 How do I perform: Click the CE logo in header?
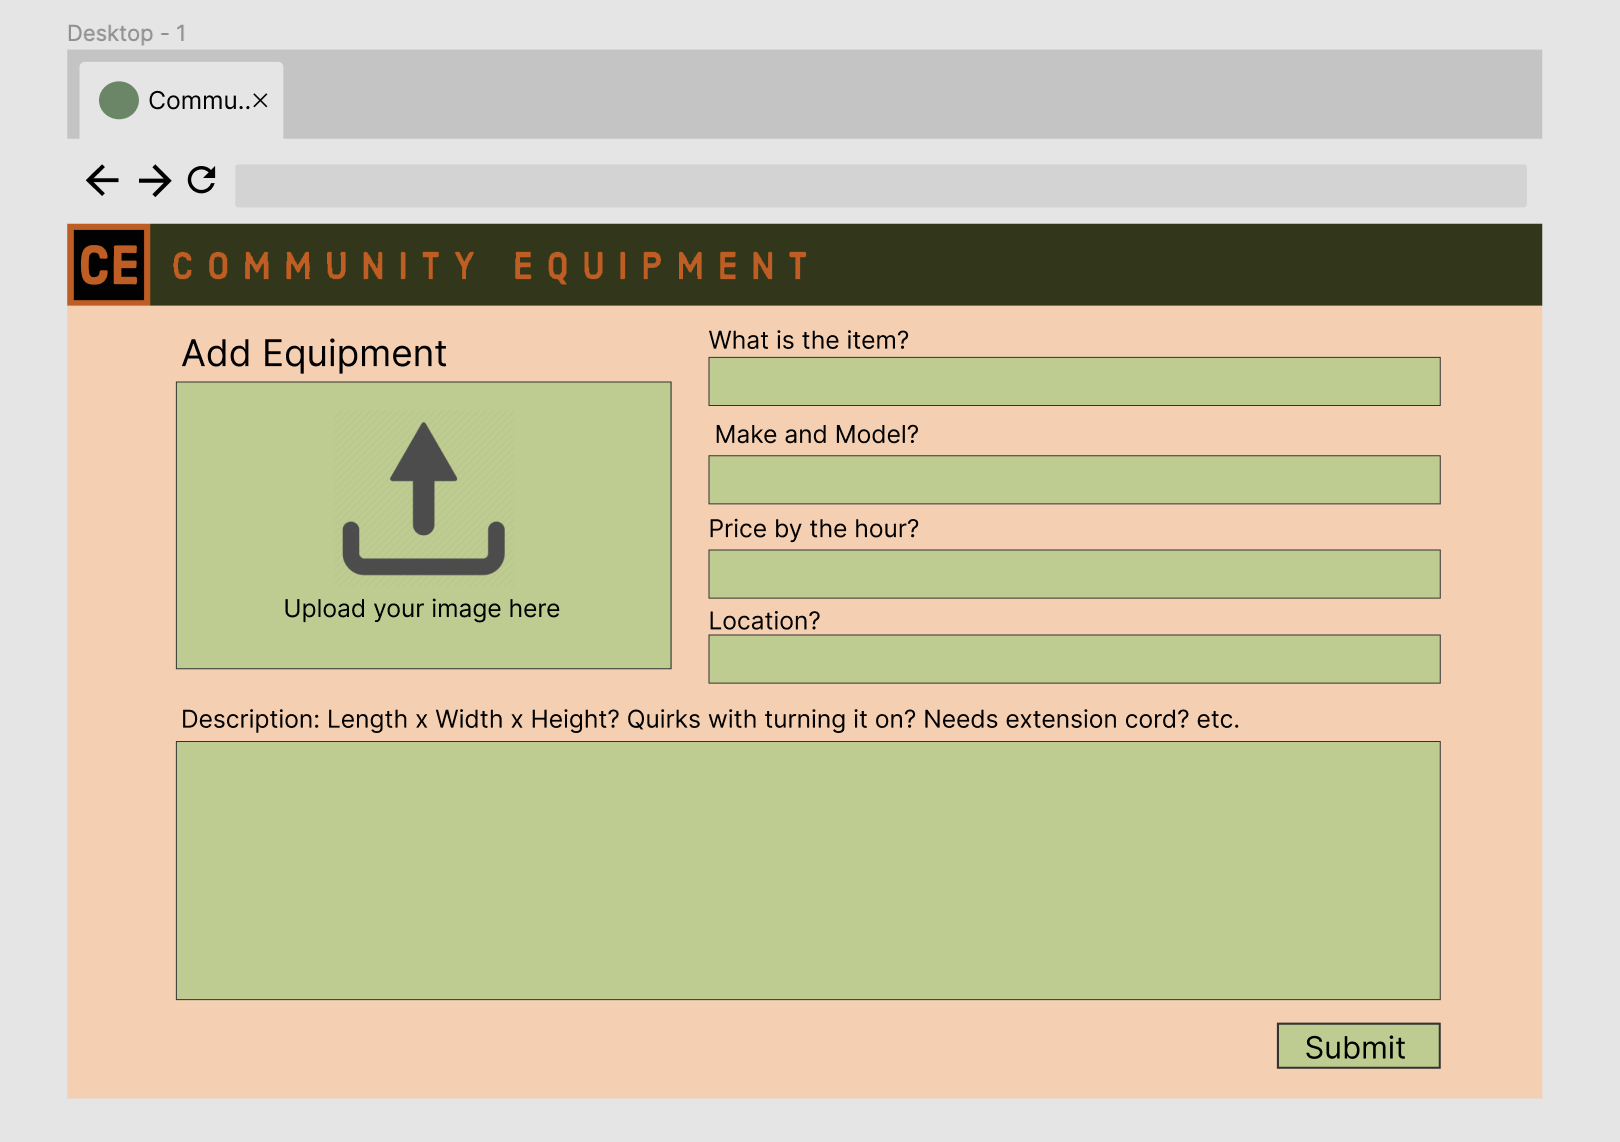[x=109, y=265]
